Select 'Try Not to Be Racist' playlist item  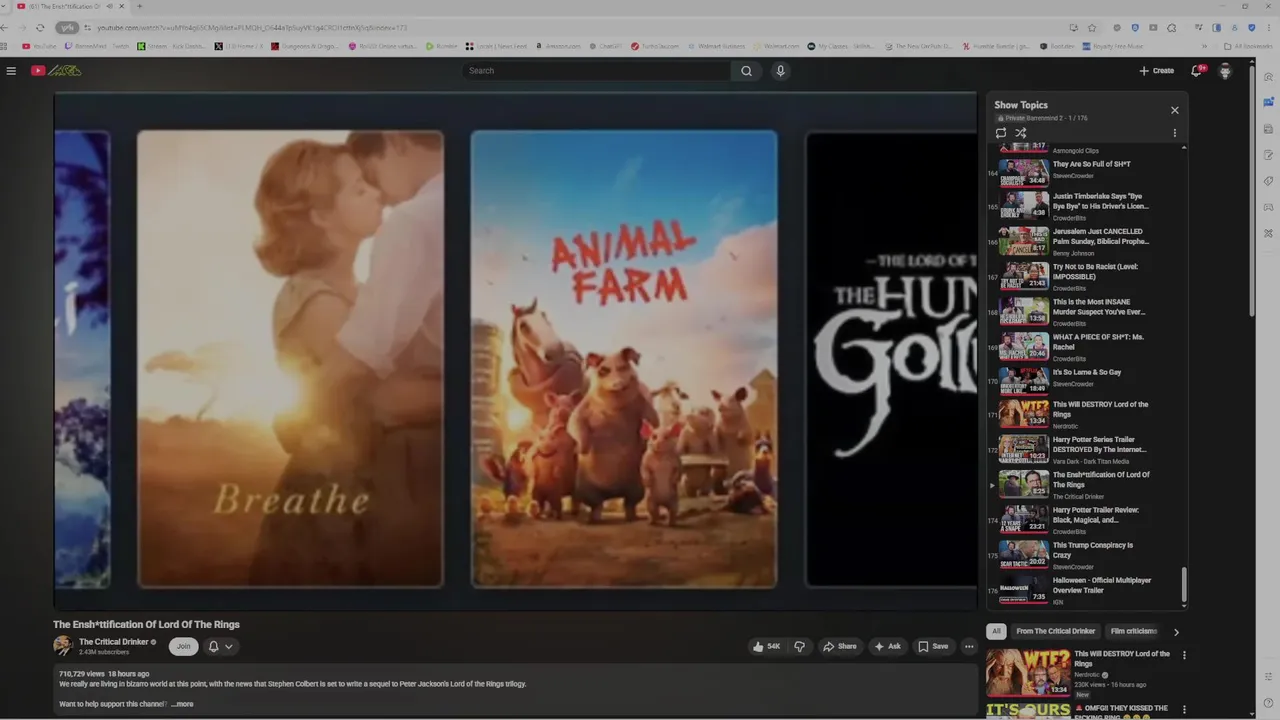pos(1085,276)
